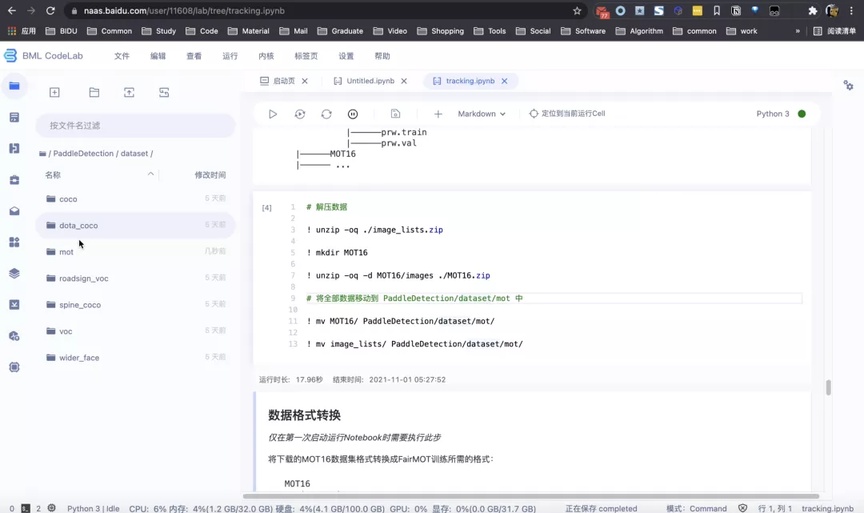
Task: Sort files by 修改时间 column
Action: click(x=210, y=175)
